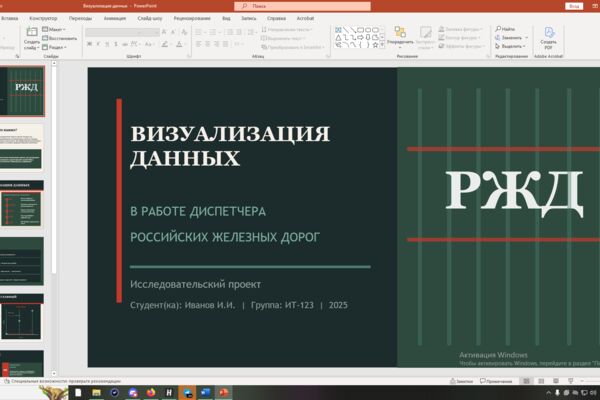600x400 pixels.
Task: Click the decrease indent level icon
Action: click(230, 32)
